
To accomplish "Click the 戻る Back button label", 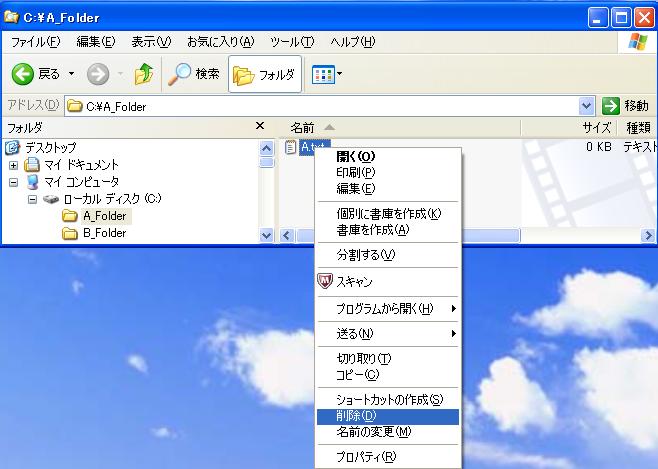I will pyautogui.click(x=49, y=74).
